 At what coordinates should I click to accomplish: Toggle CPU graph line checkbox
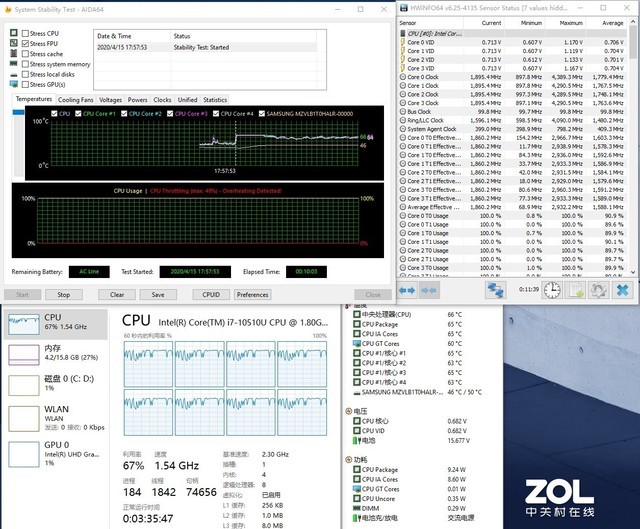(54, 113)
